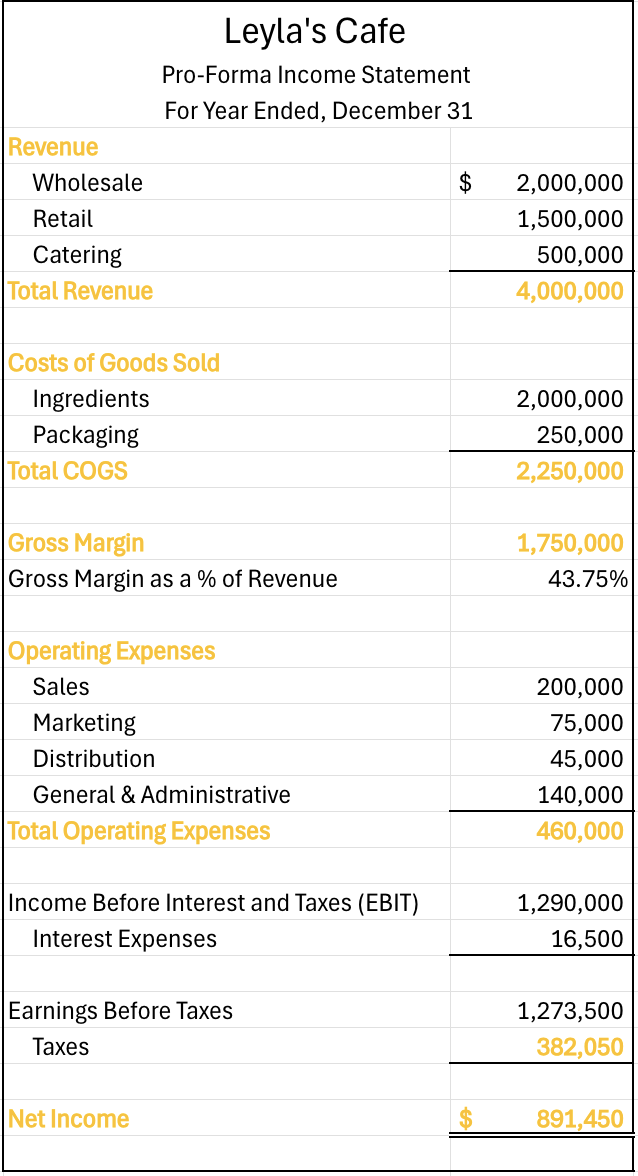Click the Retail value 1,500,000

(x=569, y=219)
